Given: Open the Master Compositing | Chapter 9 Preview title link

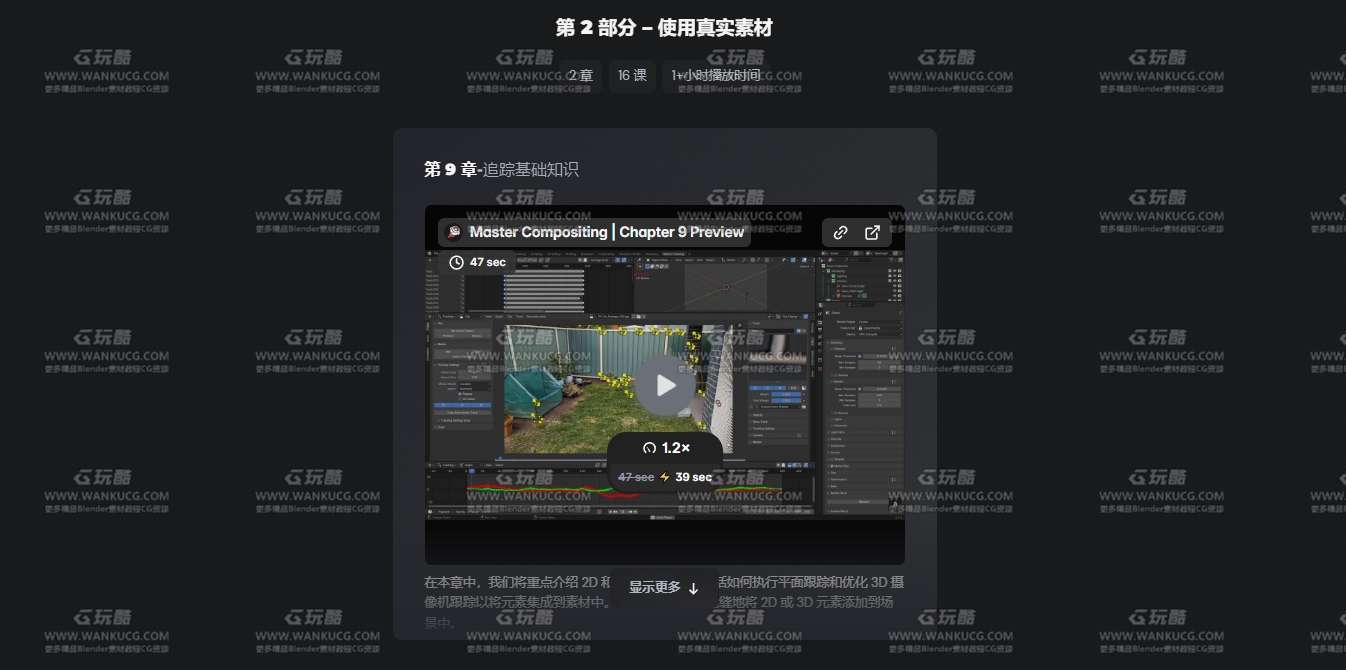Looking at the screenshot, I should click(607, 232).
